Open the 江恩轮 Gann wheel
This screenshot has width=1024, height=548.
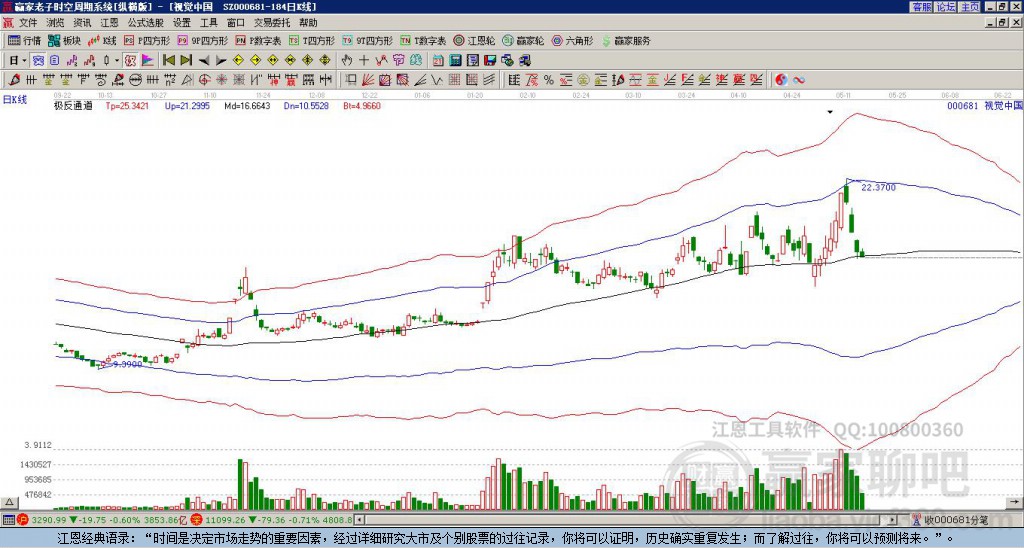coord(474,41)
